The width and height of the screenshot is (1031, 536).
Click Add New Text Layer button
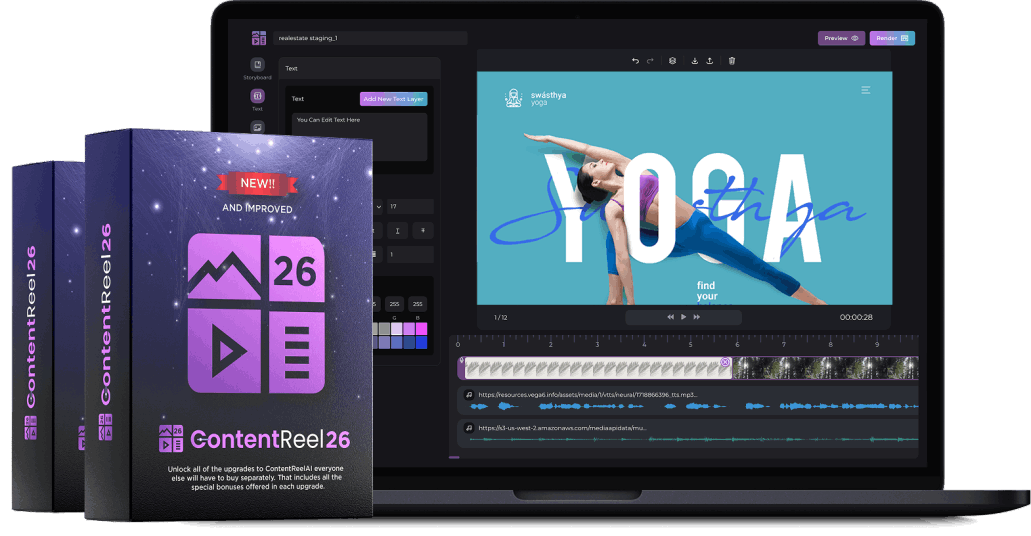[x=393, y=99]
